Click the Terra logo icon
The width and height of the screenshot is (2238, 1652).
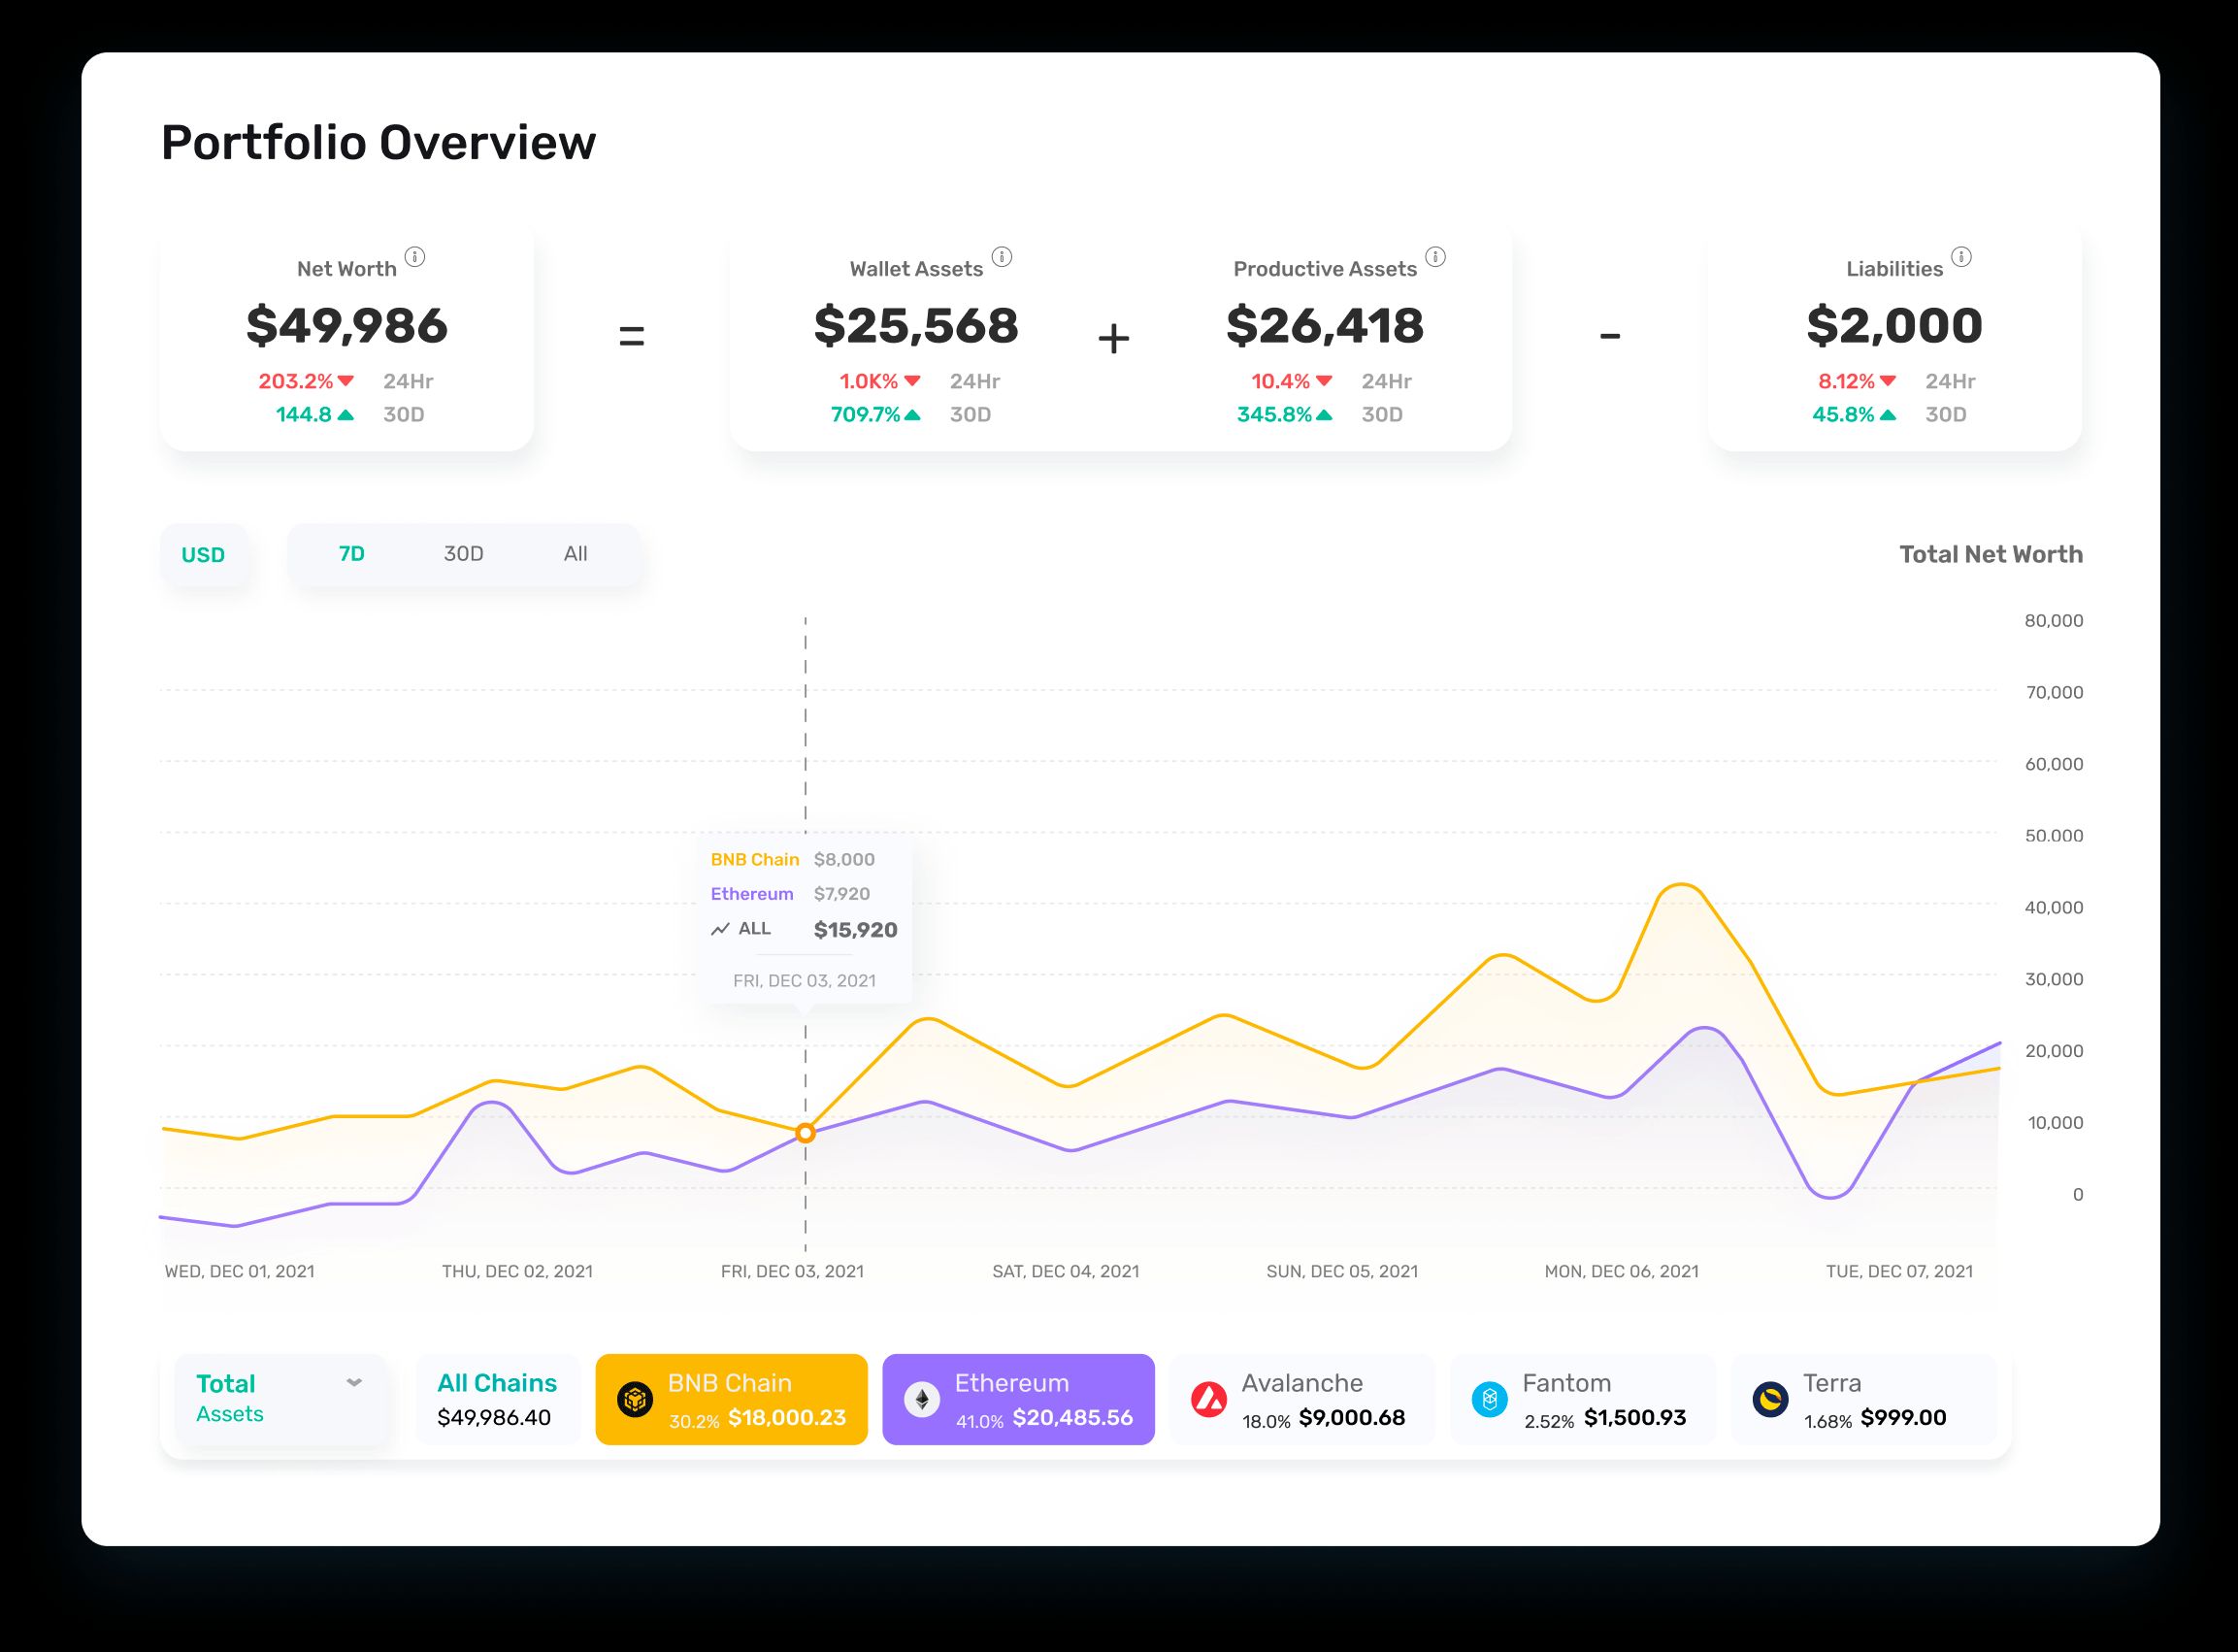1770,1399
